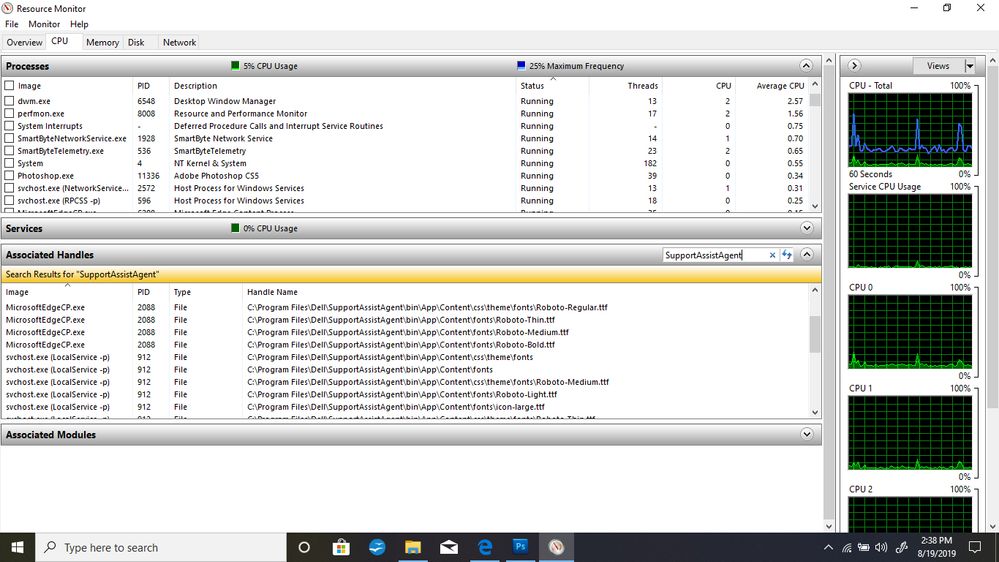Switch to the Memory tab
The height and width of the screenshot is (562, 999).
tap(102, 42)
